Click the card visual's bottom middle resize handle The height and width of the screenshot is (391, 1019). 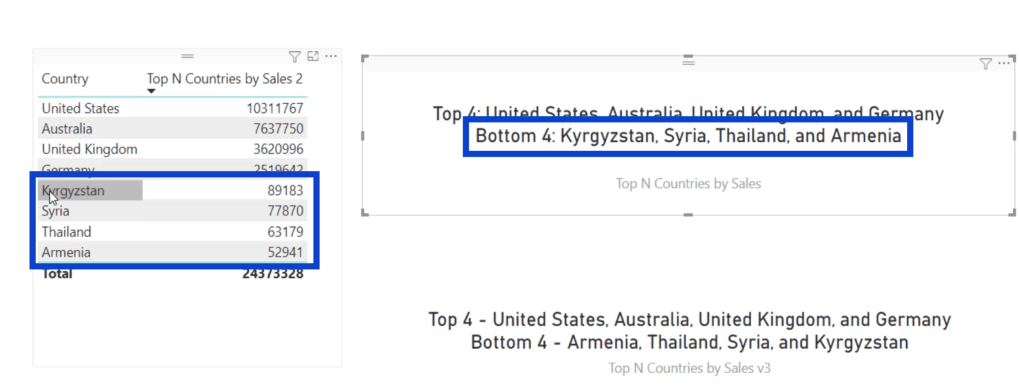688,214
